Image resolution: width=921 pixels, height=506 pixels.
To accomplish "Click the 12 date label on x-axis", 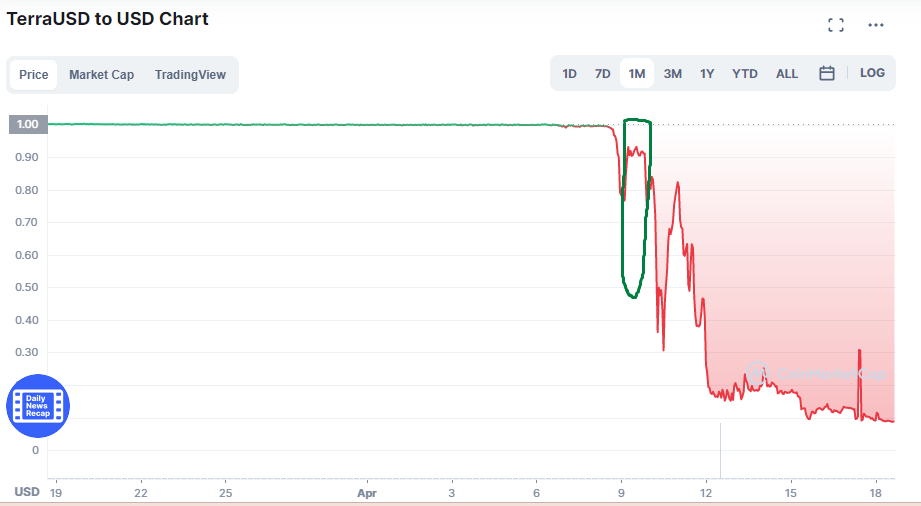I will (x=706, y=492).
